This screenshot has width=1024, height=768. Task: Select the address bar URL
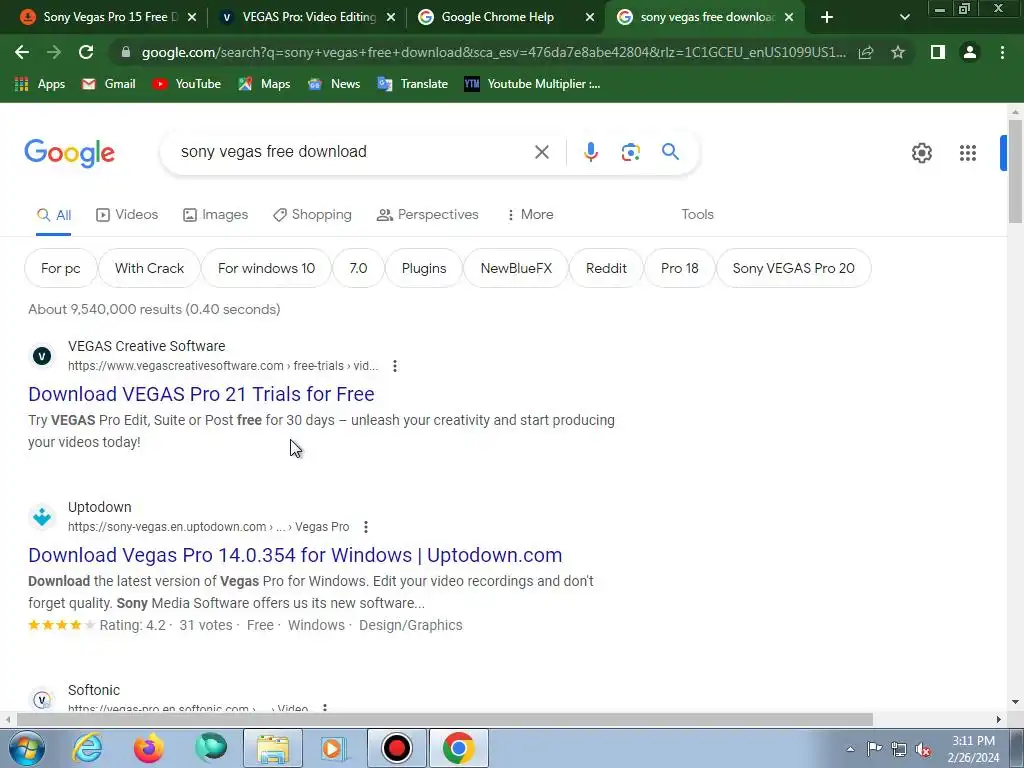(x=493, y=52)
